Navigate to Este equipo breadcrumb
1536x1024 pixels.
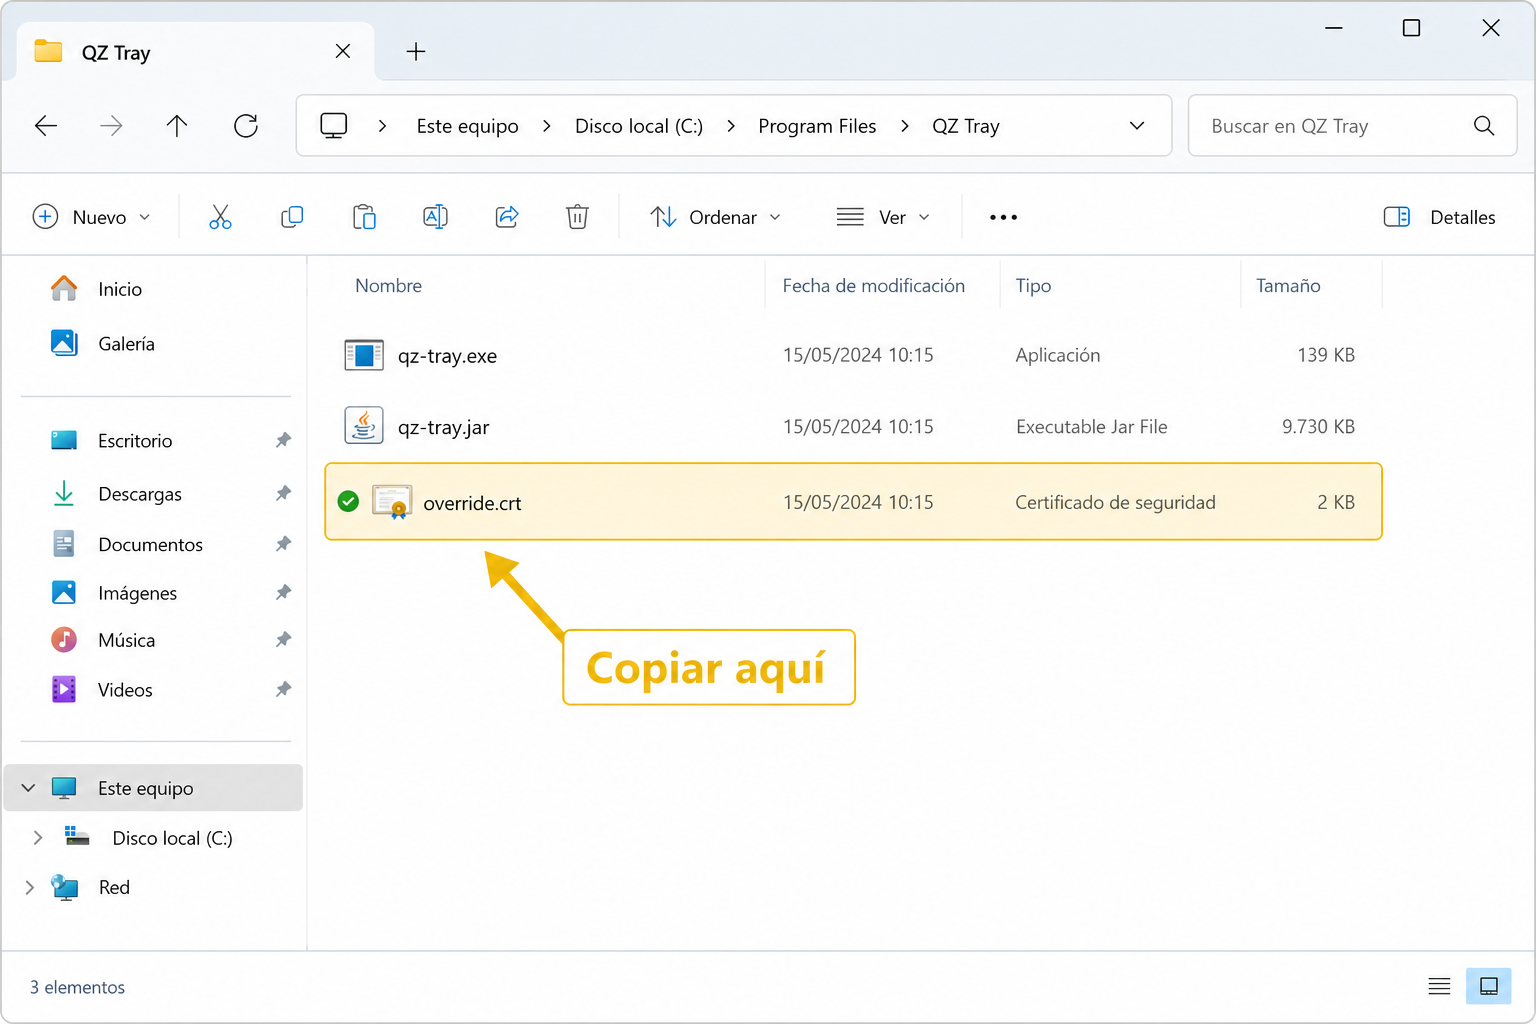[467, 126]
